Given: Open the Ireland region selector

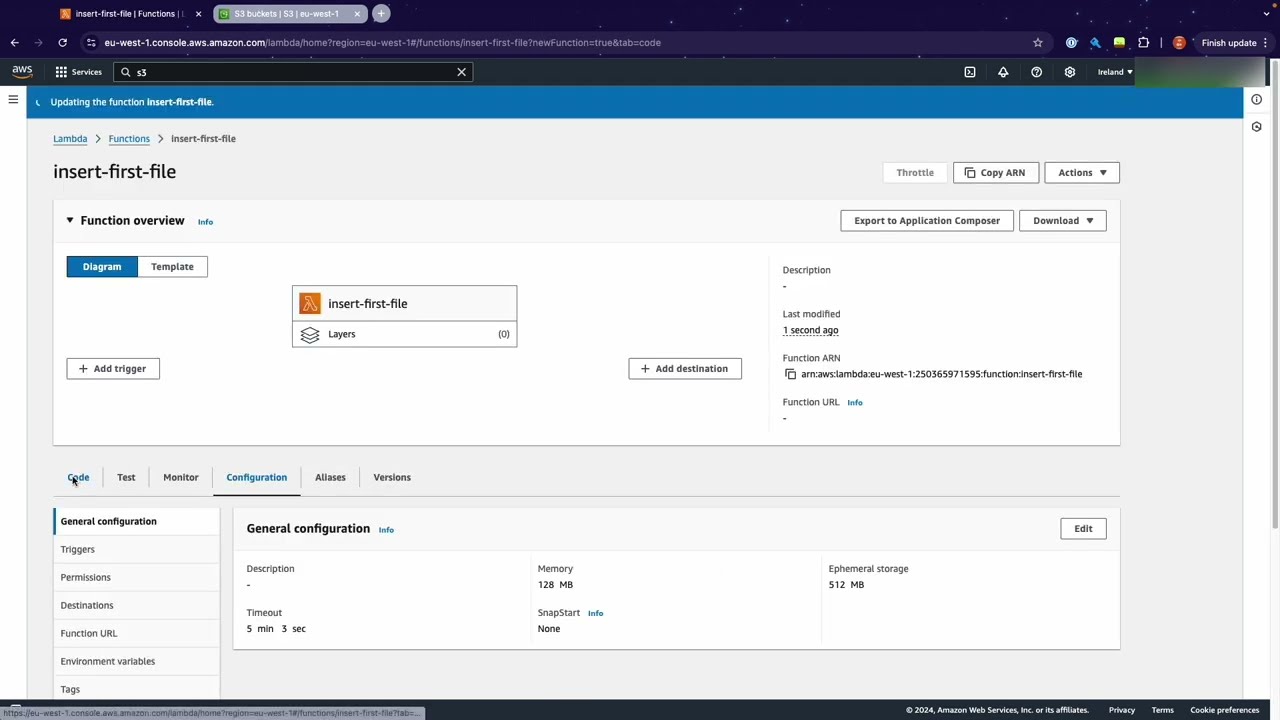Looking at the screenshot, I should click(x=1115, y=72).
